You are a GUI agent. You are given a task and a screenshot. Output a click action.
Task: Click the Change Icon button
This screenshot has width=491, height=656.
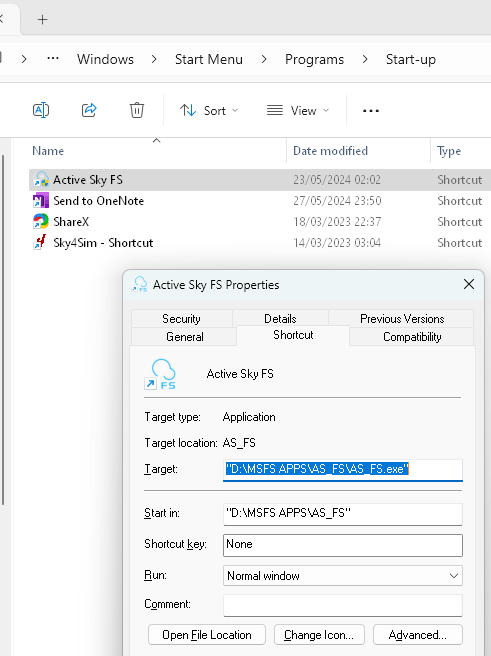pos(319,635)
